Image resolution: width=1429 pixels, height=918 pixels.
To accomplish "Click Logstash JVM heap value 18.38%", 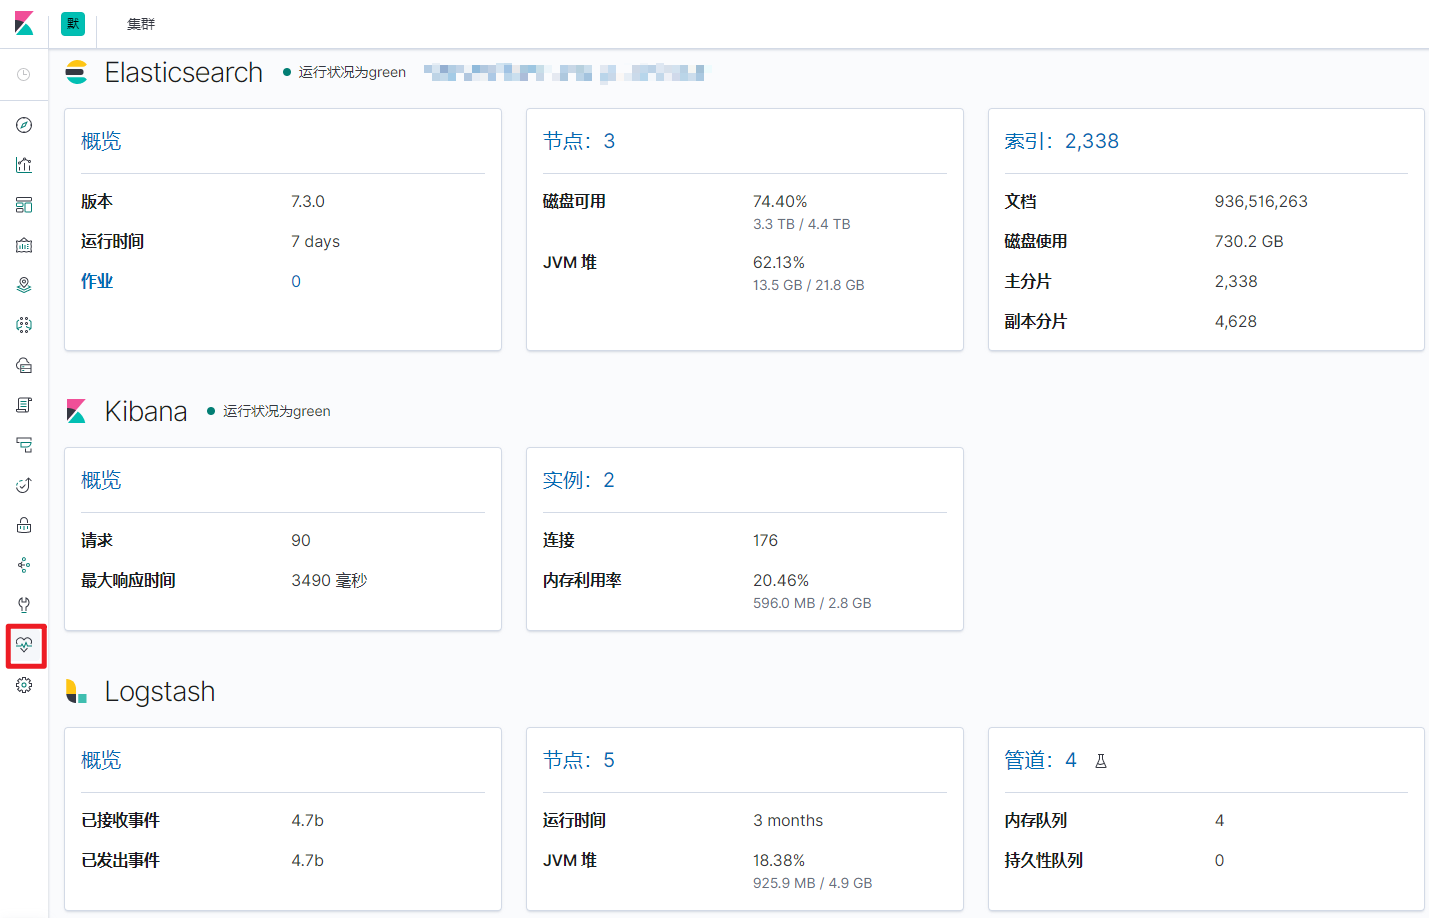I will [779, 860].
